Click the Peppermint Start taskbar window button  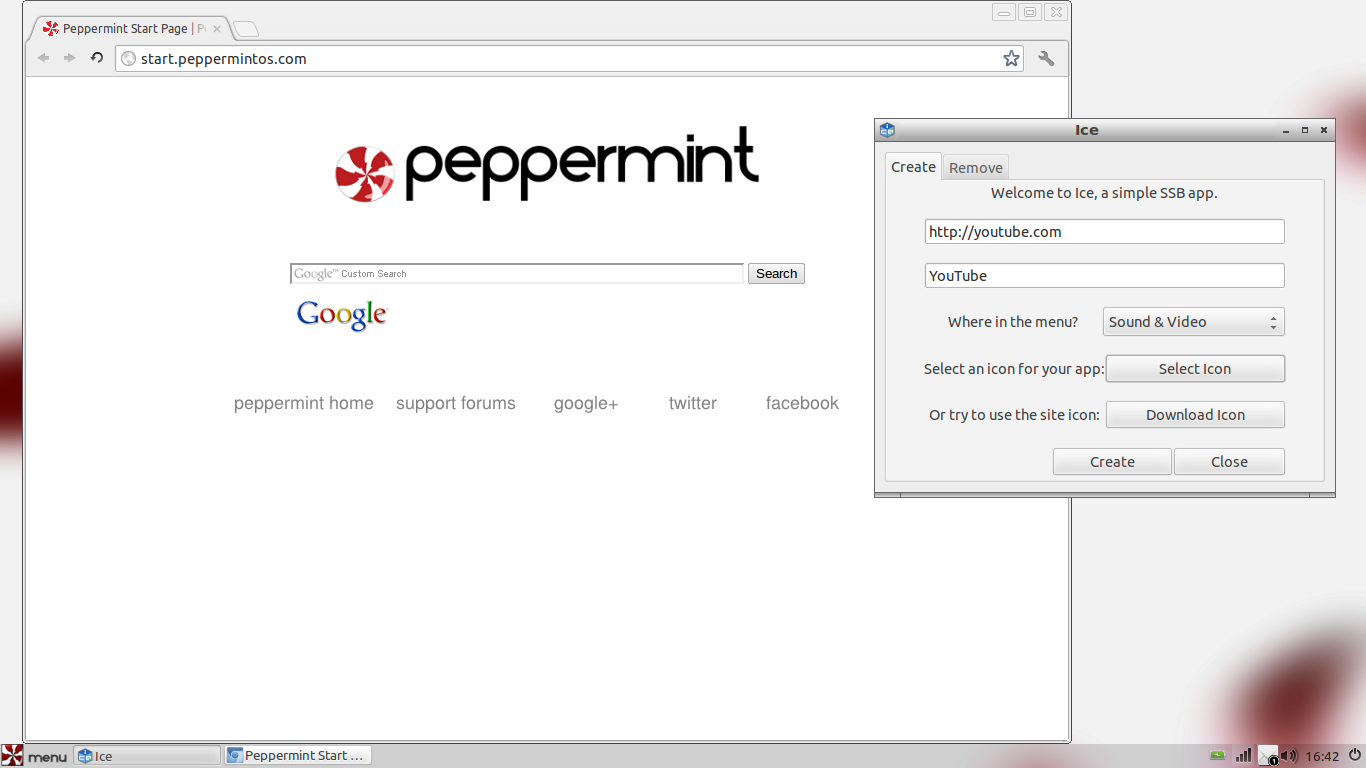pos(298,756)
